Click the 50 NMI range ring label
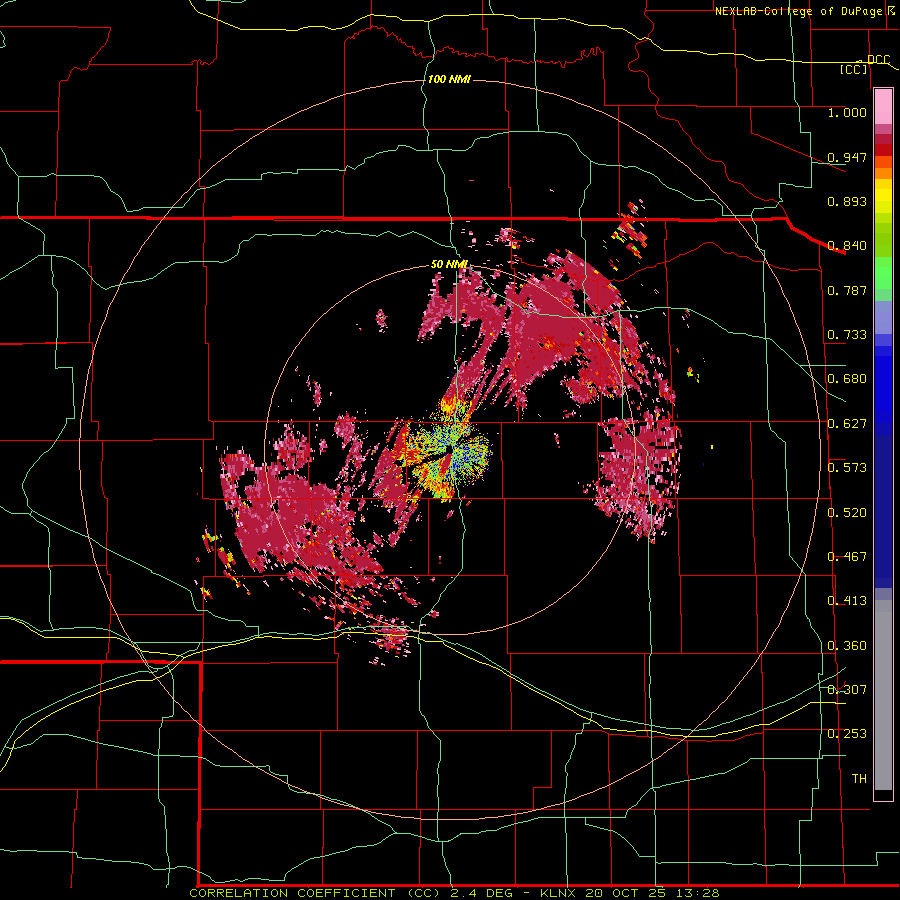Viewport: 900px width, 900px height. [x=449, y=264]
